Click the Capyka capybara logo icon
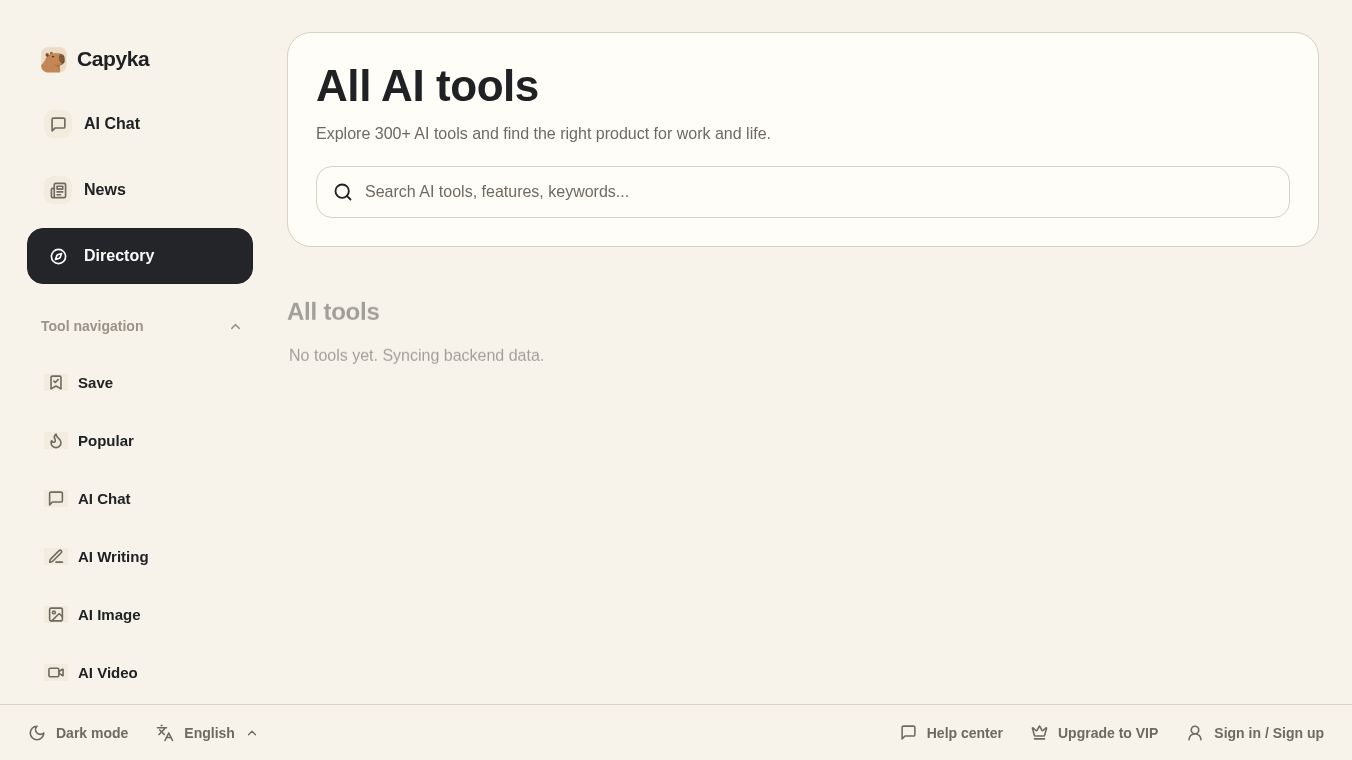This screenshot has height=760, width=1352. pos(54,60)
